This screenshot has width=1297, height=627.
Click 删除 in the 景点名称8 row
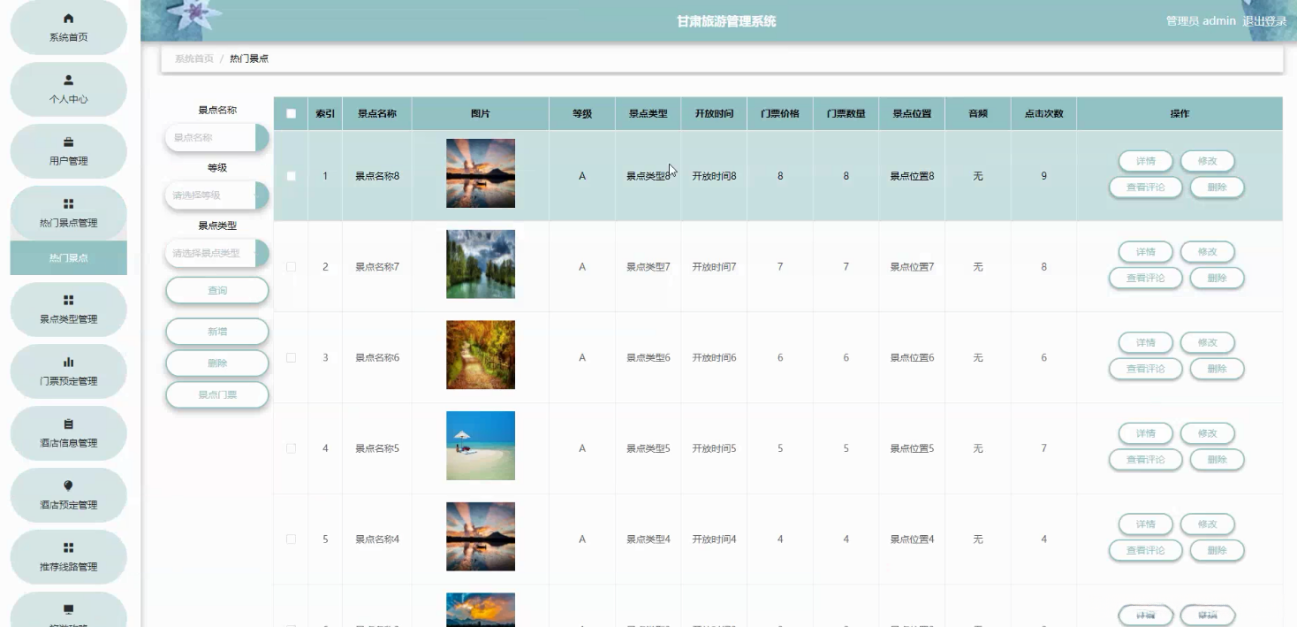pos(1217,187)
